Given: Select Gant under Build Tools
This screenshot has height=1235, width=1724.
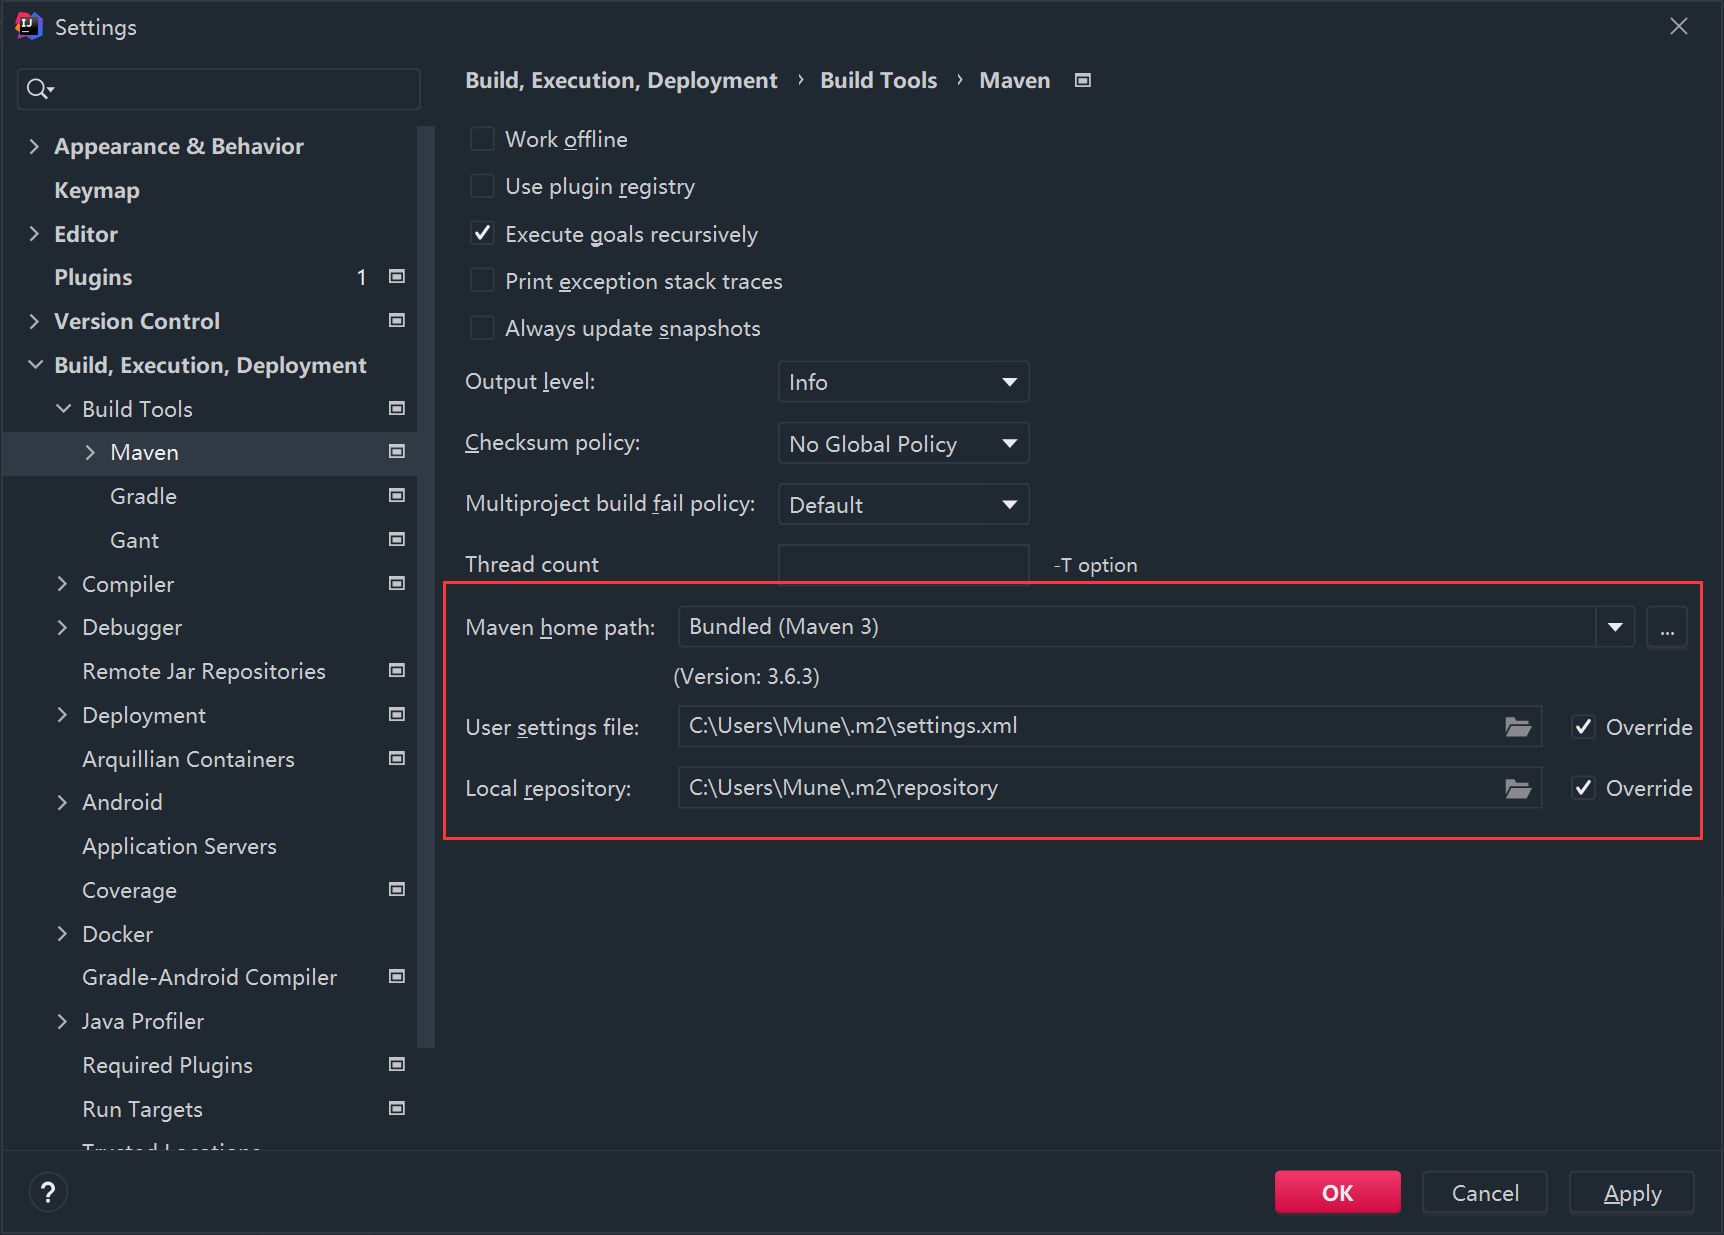Looking at the screenshot, I should click(134, 540).
